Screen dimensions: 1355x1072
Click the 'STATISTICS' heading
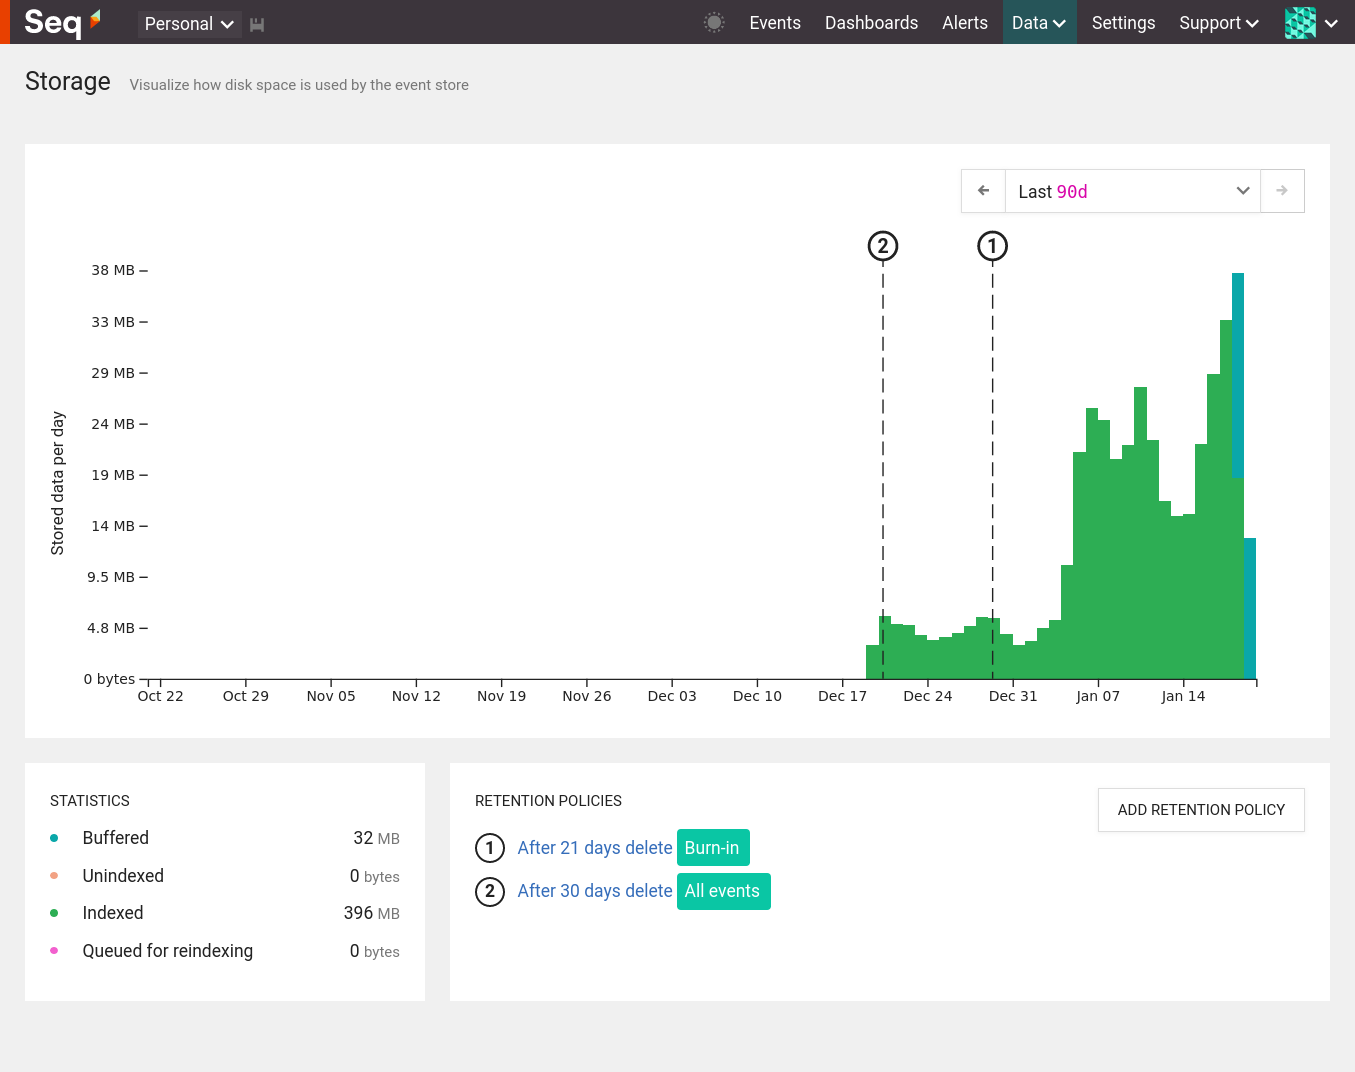click(x=90, y=801)
